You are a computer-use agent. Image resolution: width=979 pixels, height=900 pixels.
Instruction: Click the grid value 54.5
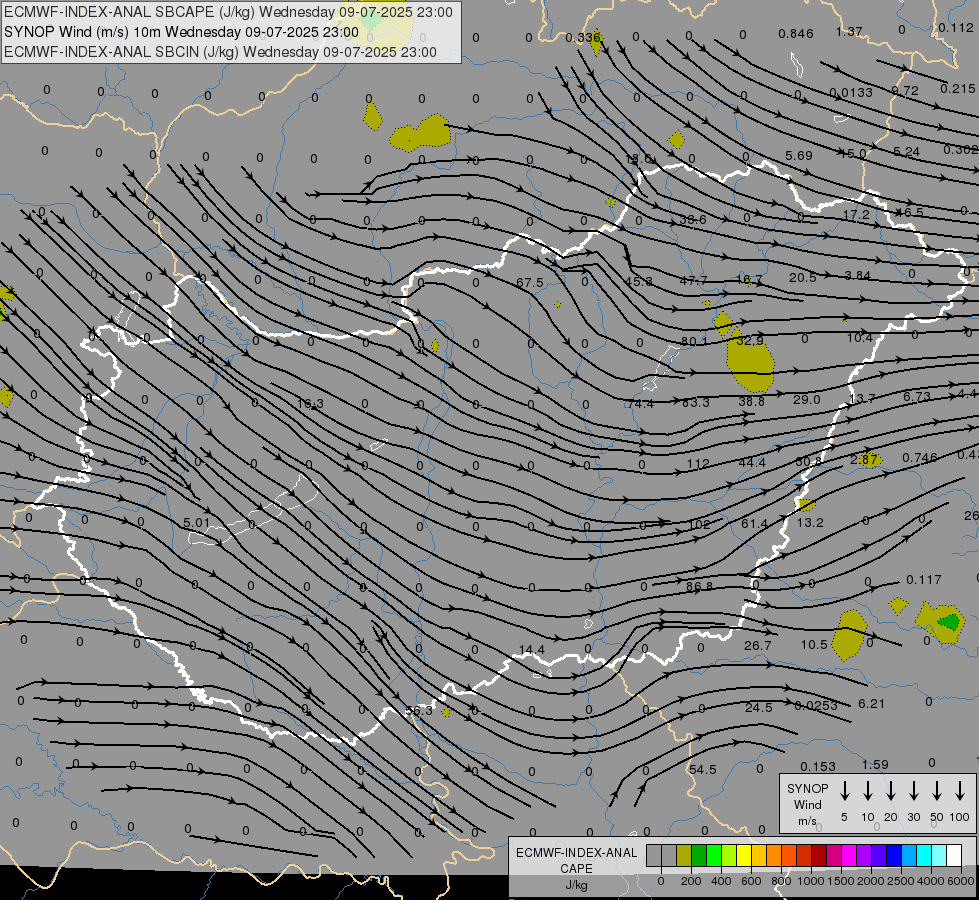click(702, 769)
